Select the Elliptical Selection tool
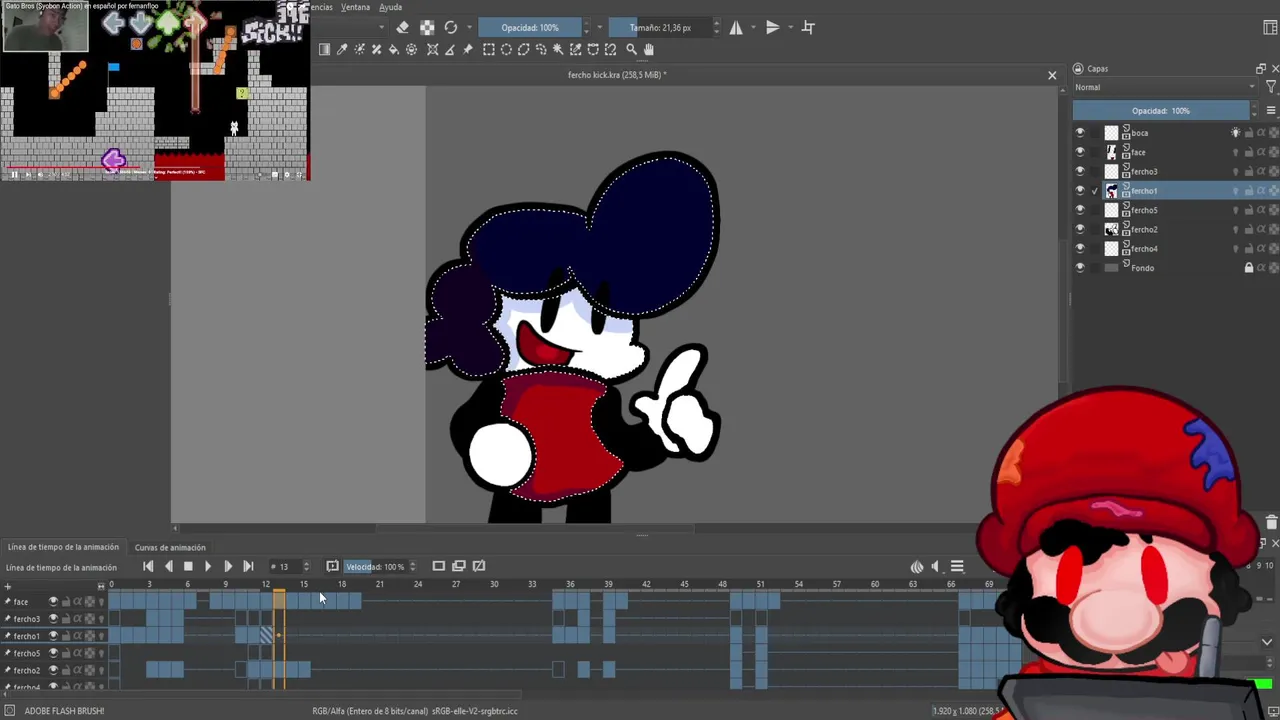 click(x=506, y=49)
